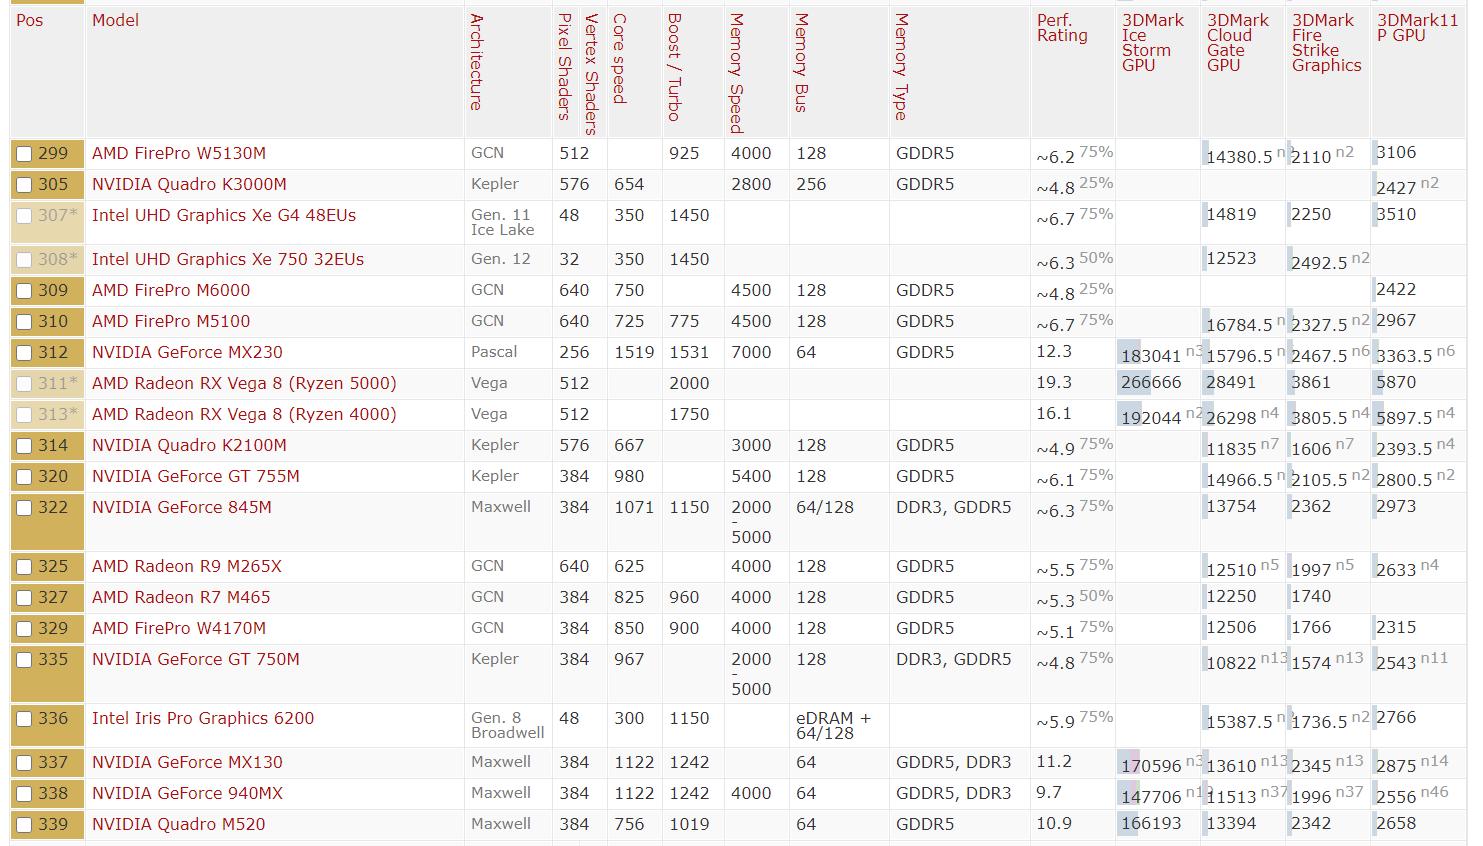
Task: Open the AMD FirePro W4170M page
Action: point(179,628)
